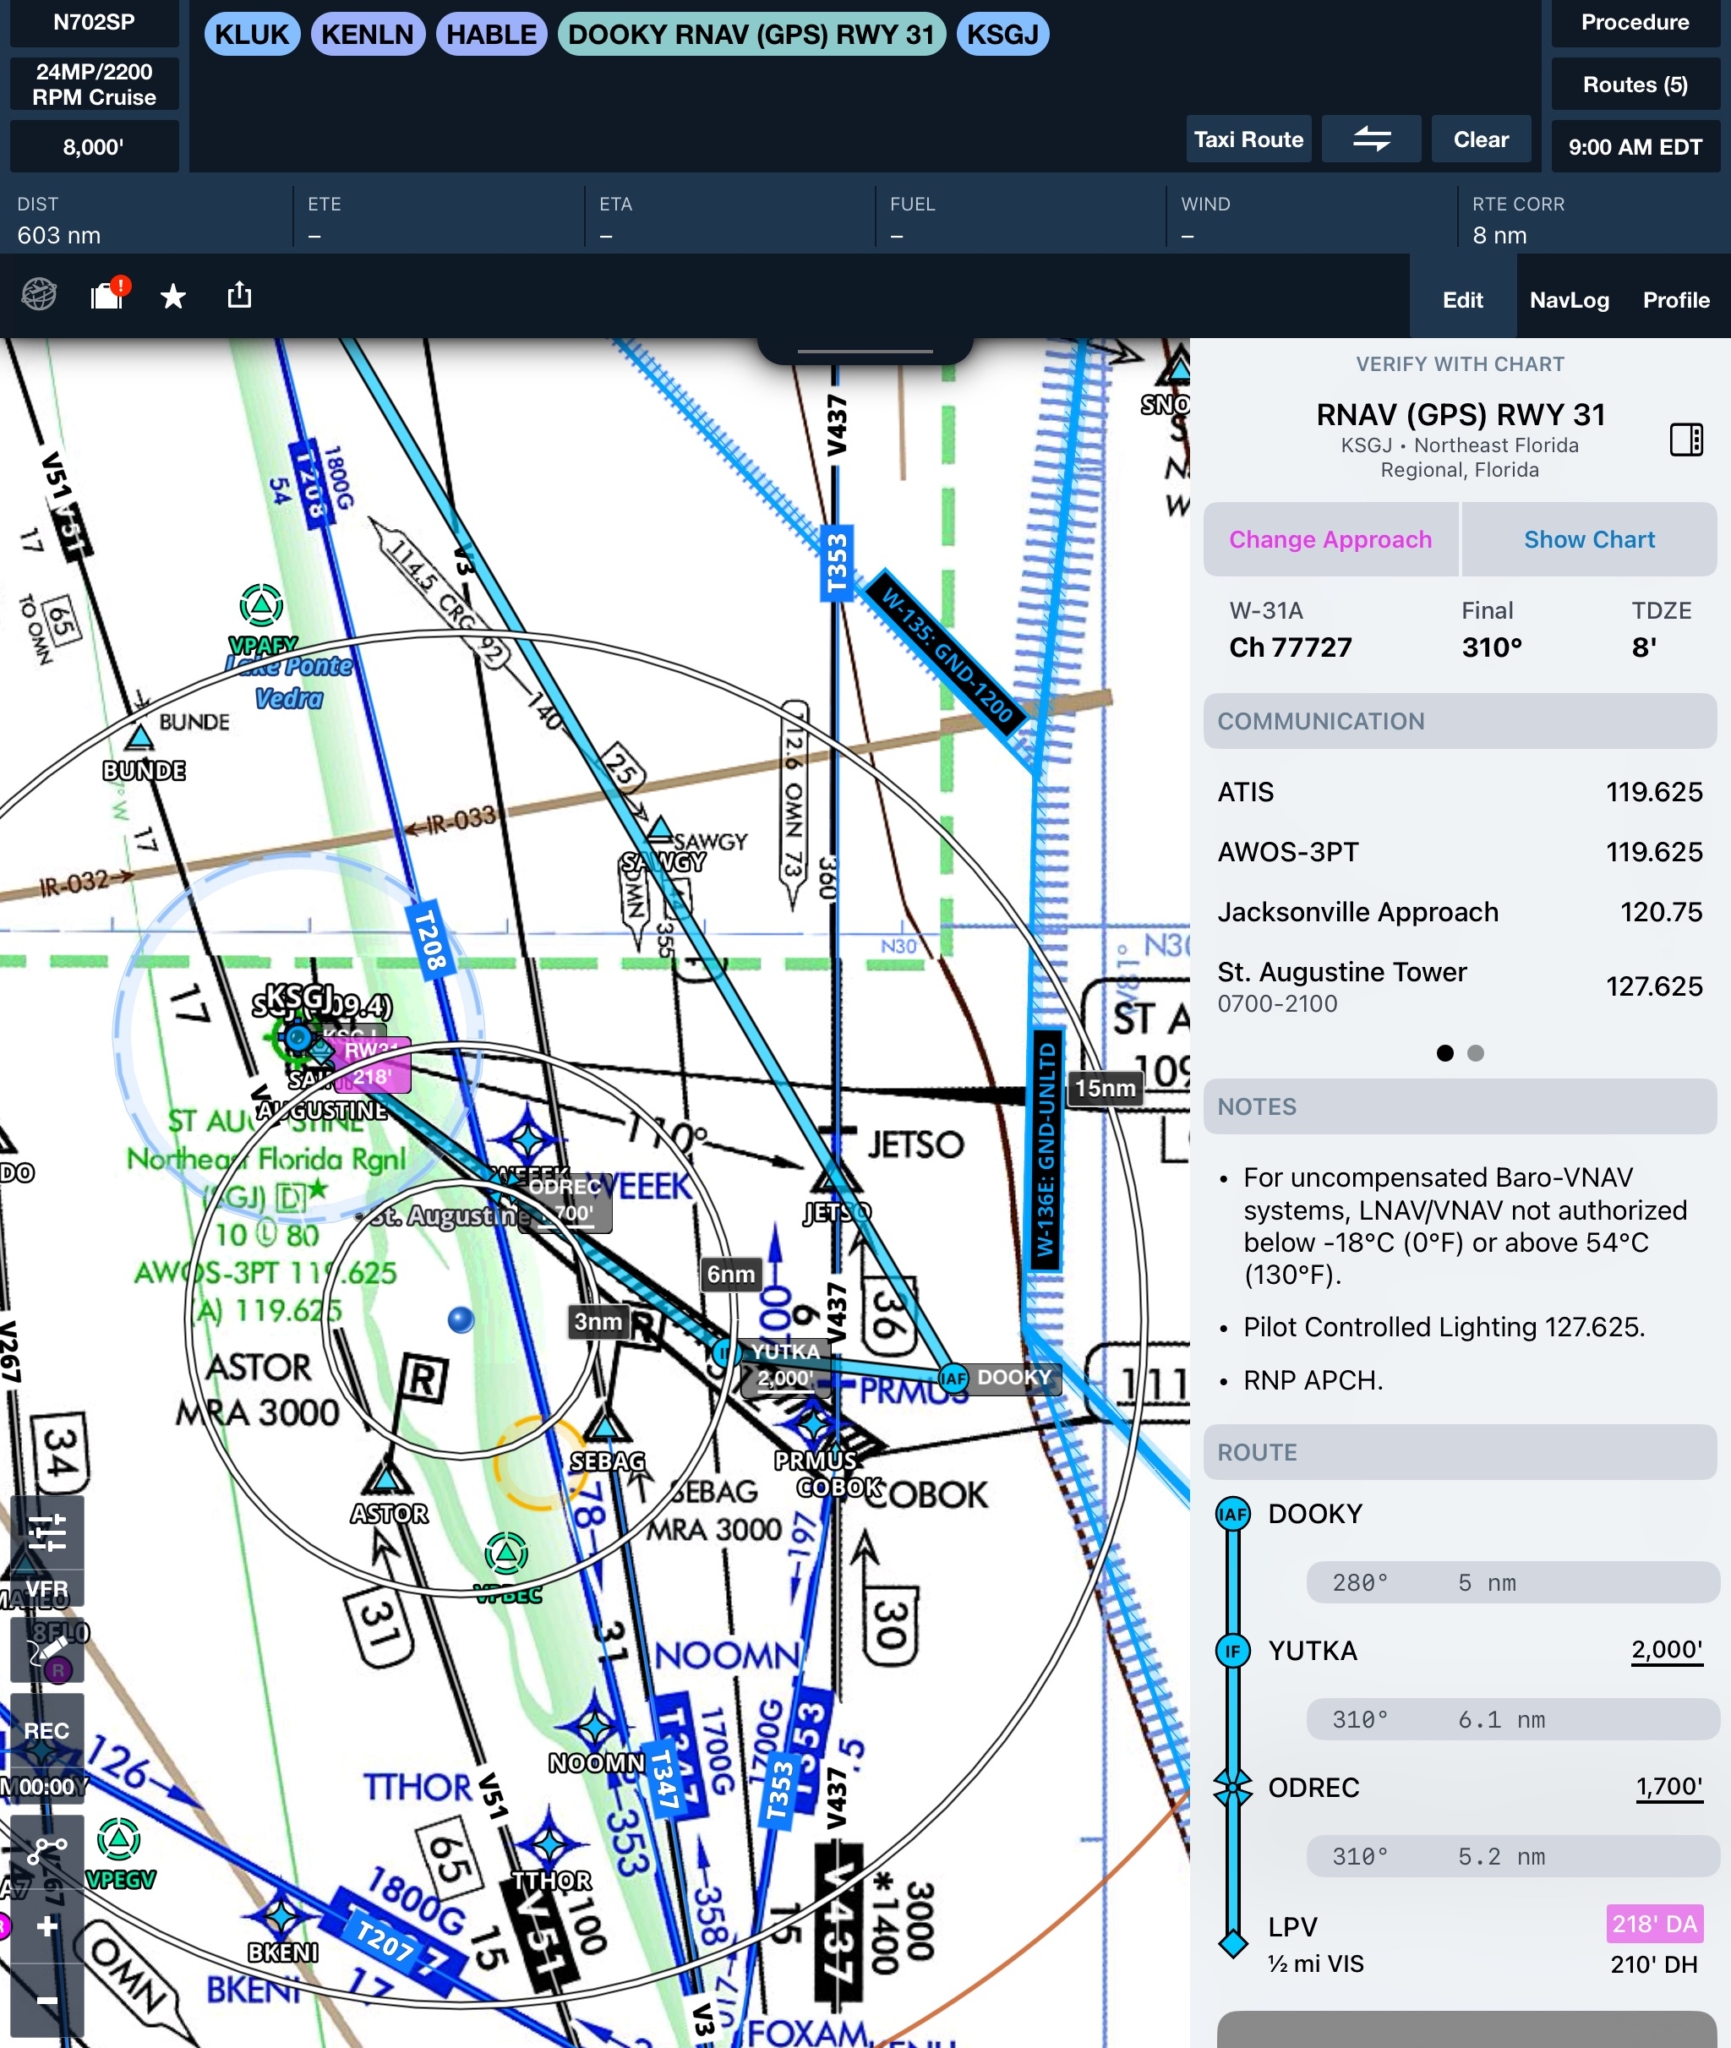The image size is (1731, 2048).
Task: Reverse the route with the arrows icon
Action: 1372,139
